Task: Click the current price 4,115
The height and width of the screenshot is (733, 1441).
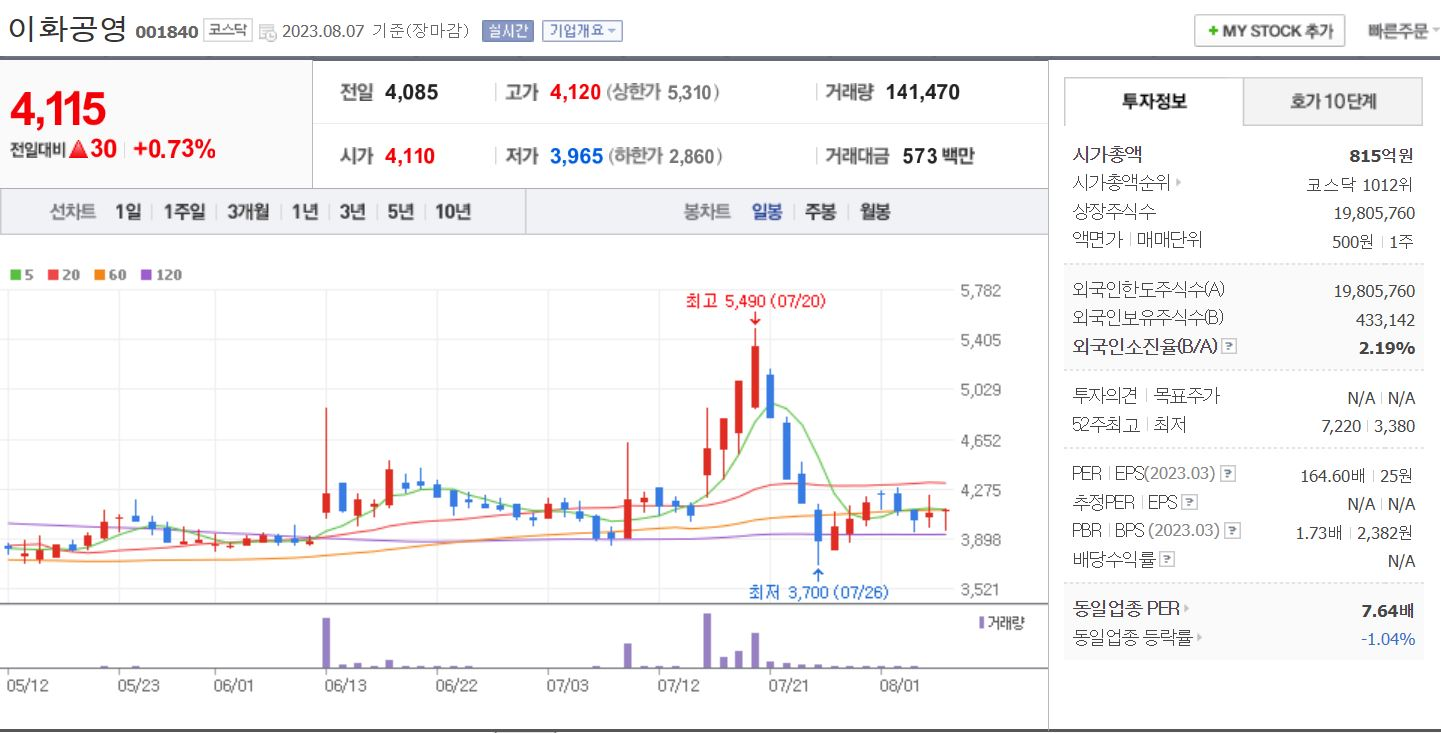Action: (58, 109)
